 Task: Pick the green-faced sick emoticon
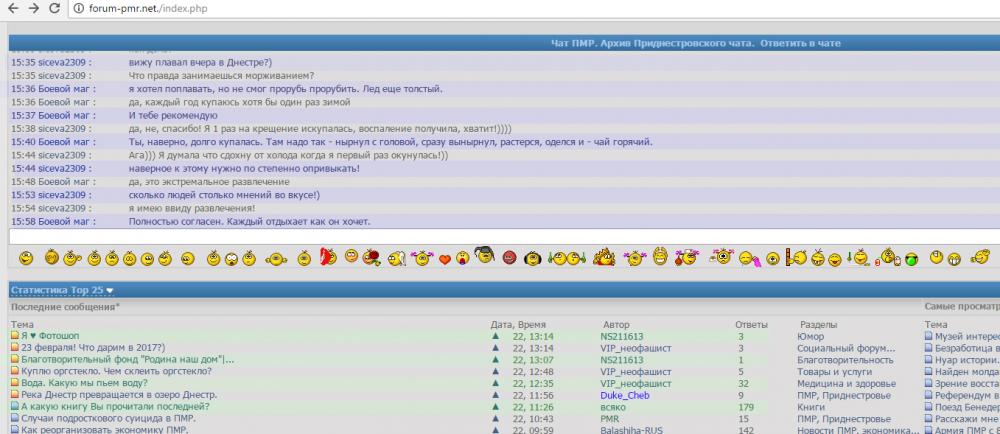click(911, 259)
